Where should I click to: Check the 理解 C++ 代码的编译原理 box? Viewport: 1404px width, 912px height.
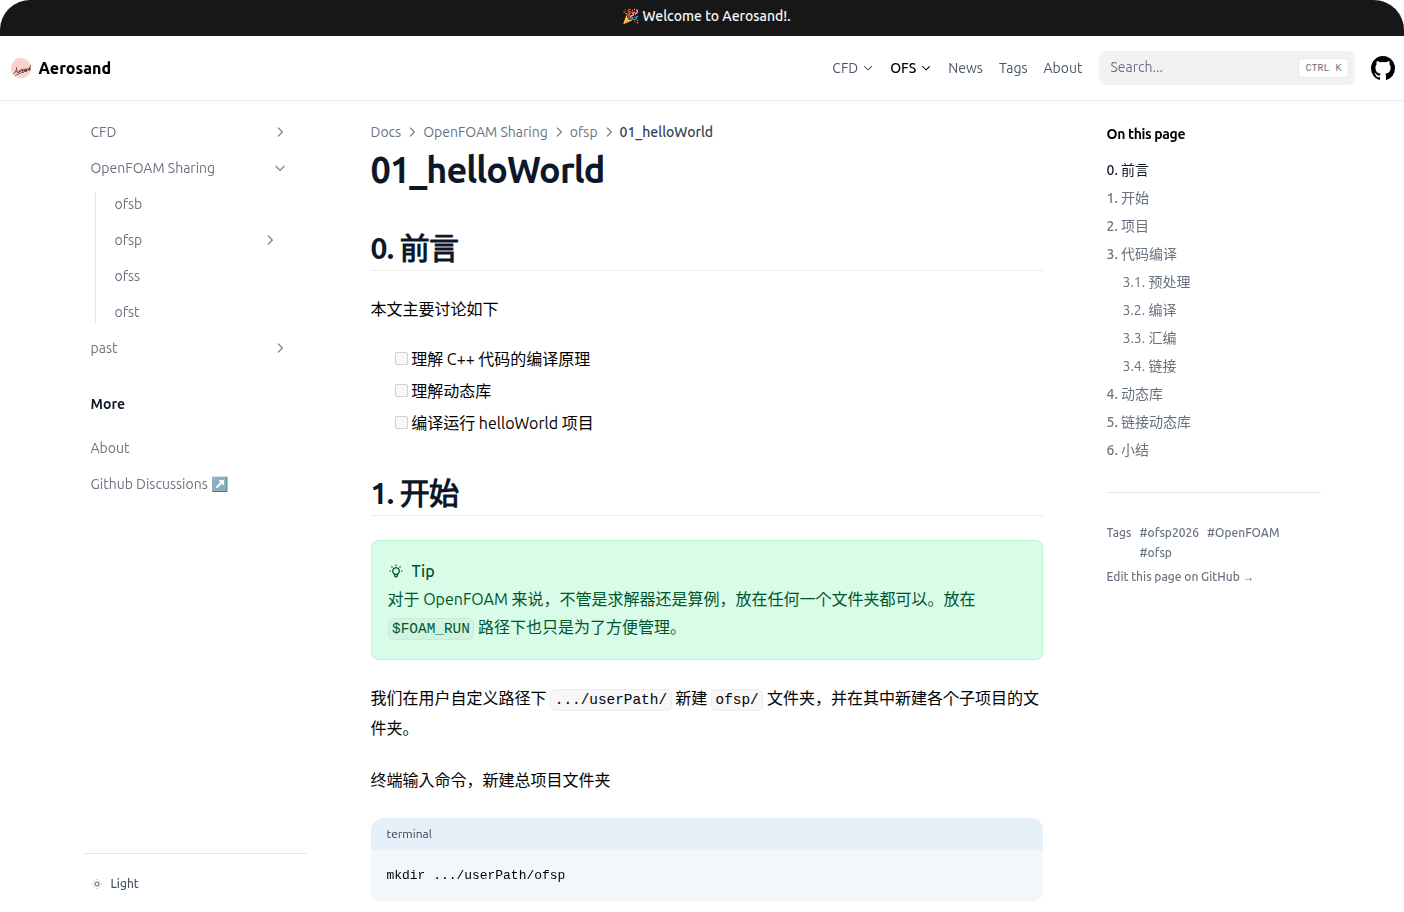(401, 359)
